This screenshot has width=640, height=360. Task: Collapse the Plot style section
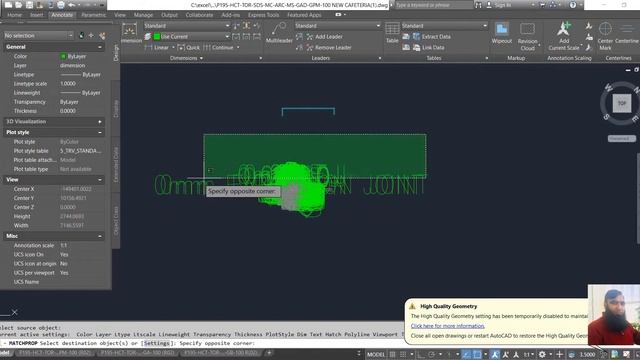coord(100,132)
